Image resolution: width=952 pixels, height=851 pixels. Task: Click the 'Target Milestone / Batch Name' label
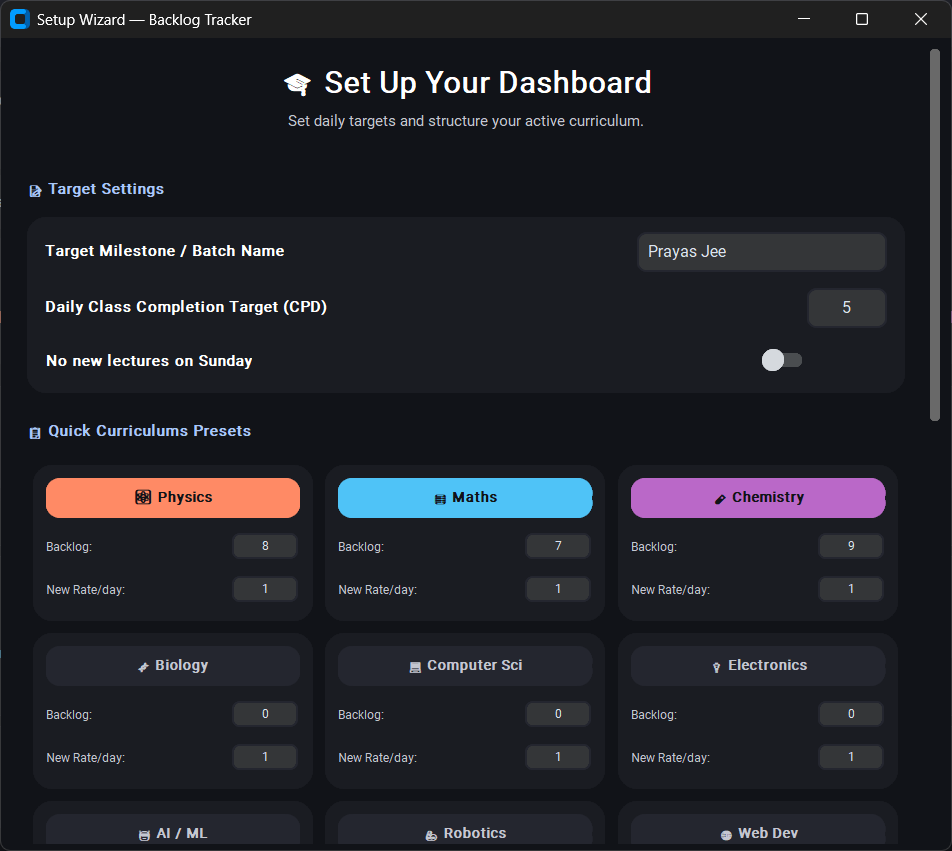coord(165,251)
